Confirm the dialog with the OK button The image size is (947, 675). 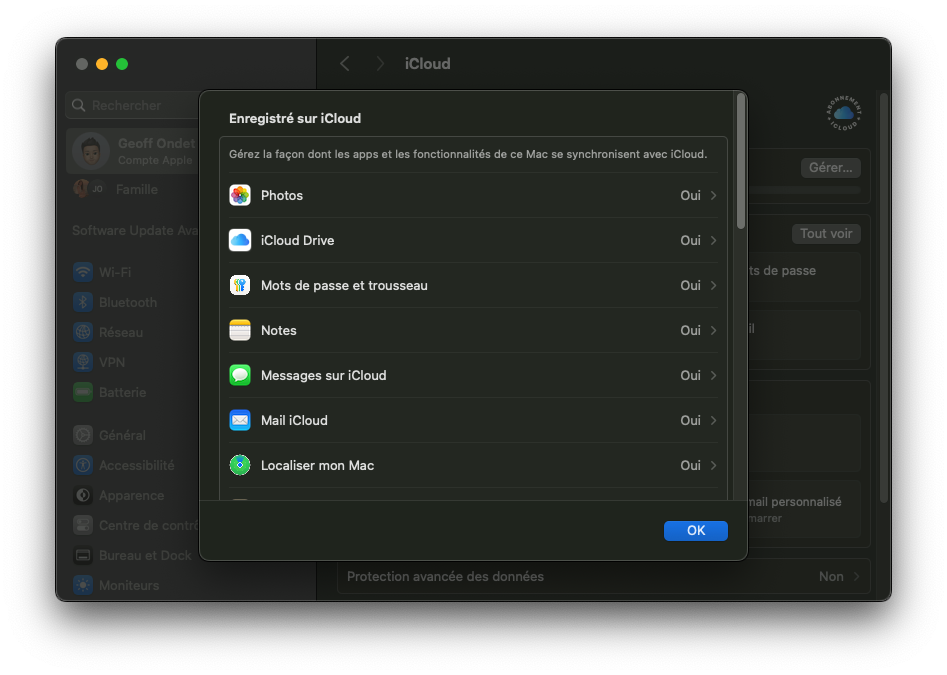coord(696,530)
